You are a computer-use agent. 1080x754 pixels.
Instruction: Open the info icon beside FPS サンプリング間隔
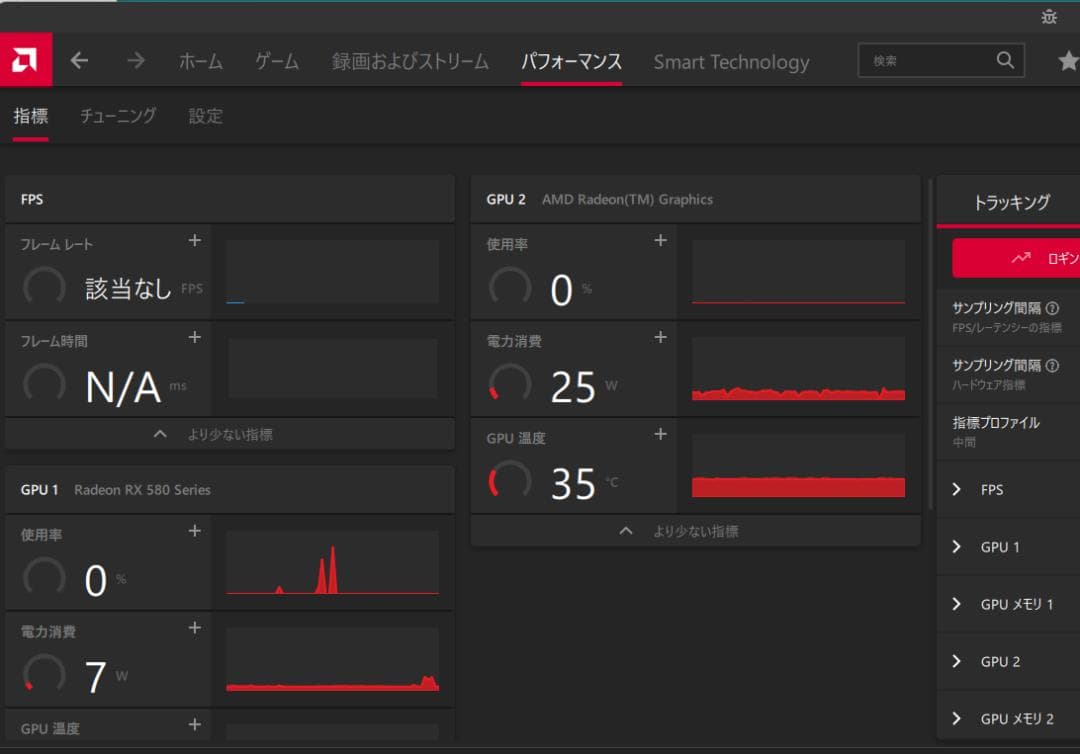point(1051,308)
